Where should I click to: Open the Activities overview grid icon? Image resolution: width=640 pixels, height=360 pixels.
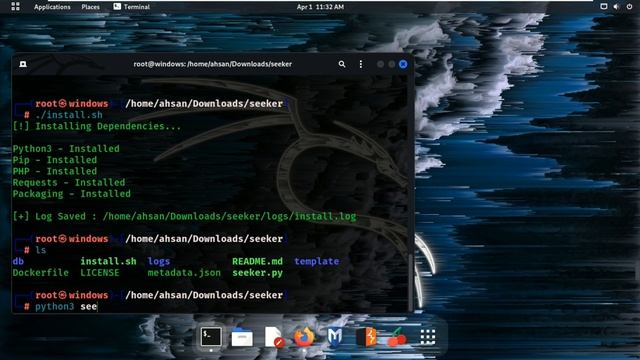tap(16, 6)
